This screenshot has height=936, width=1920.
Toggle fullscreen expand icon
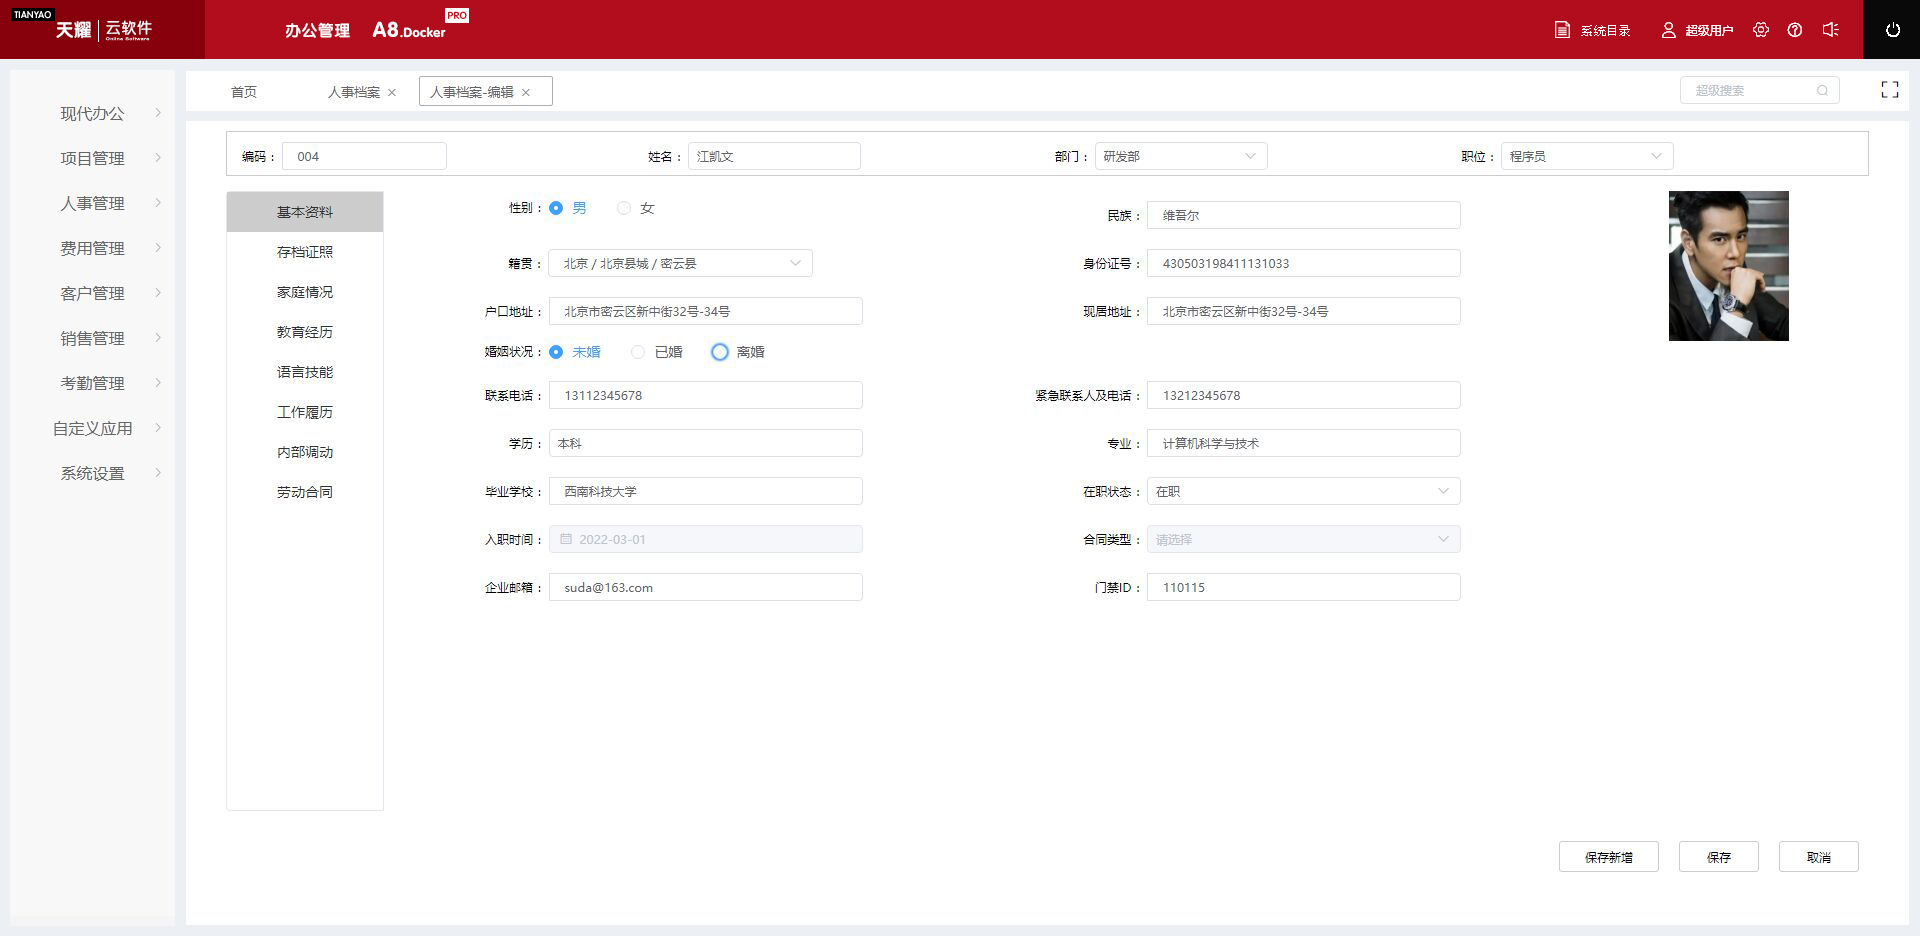point(1889,90)
